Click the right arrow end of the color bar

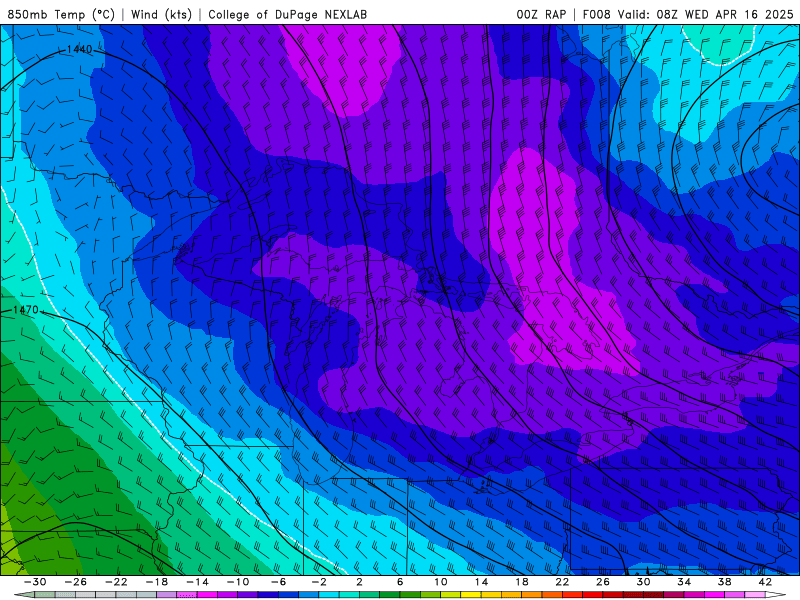click(x=776, y=595)
